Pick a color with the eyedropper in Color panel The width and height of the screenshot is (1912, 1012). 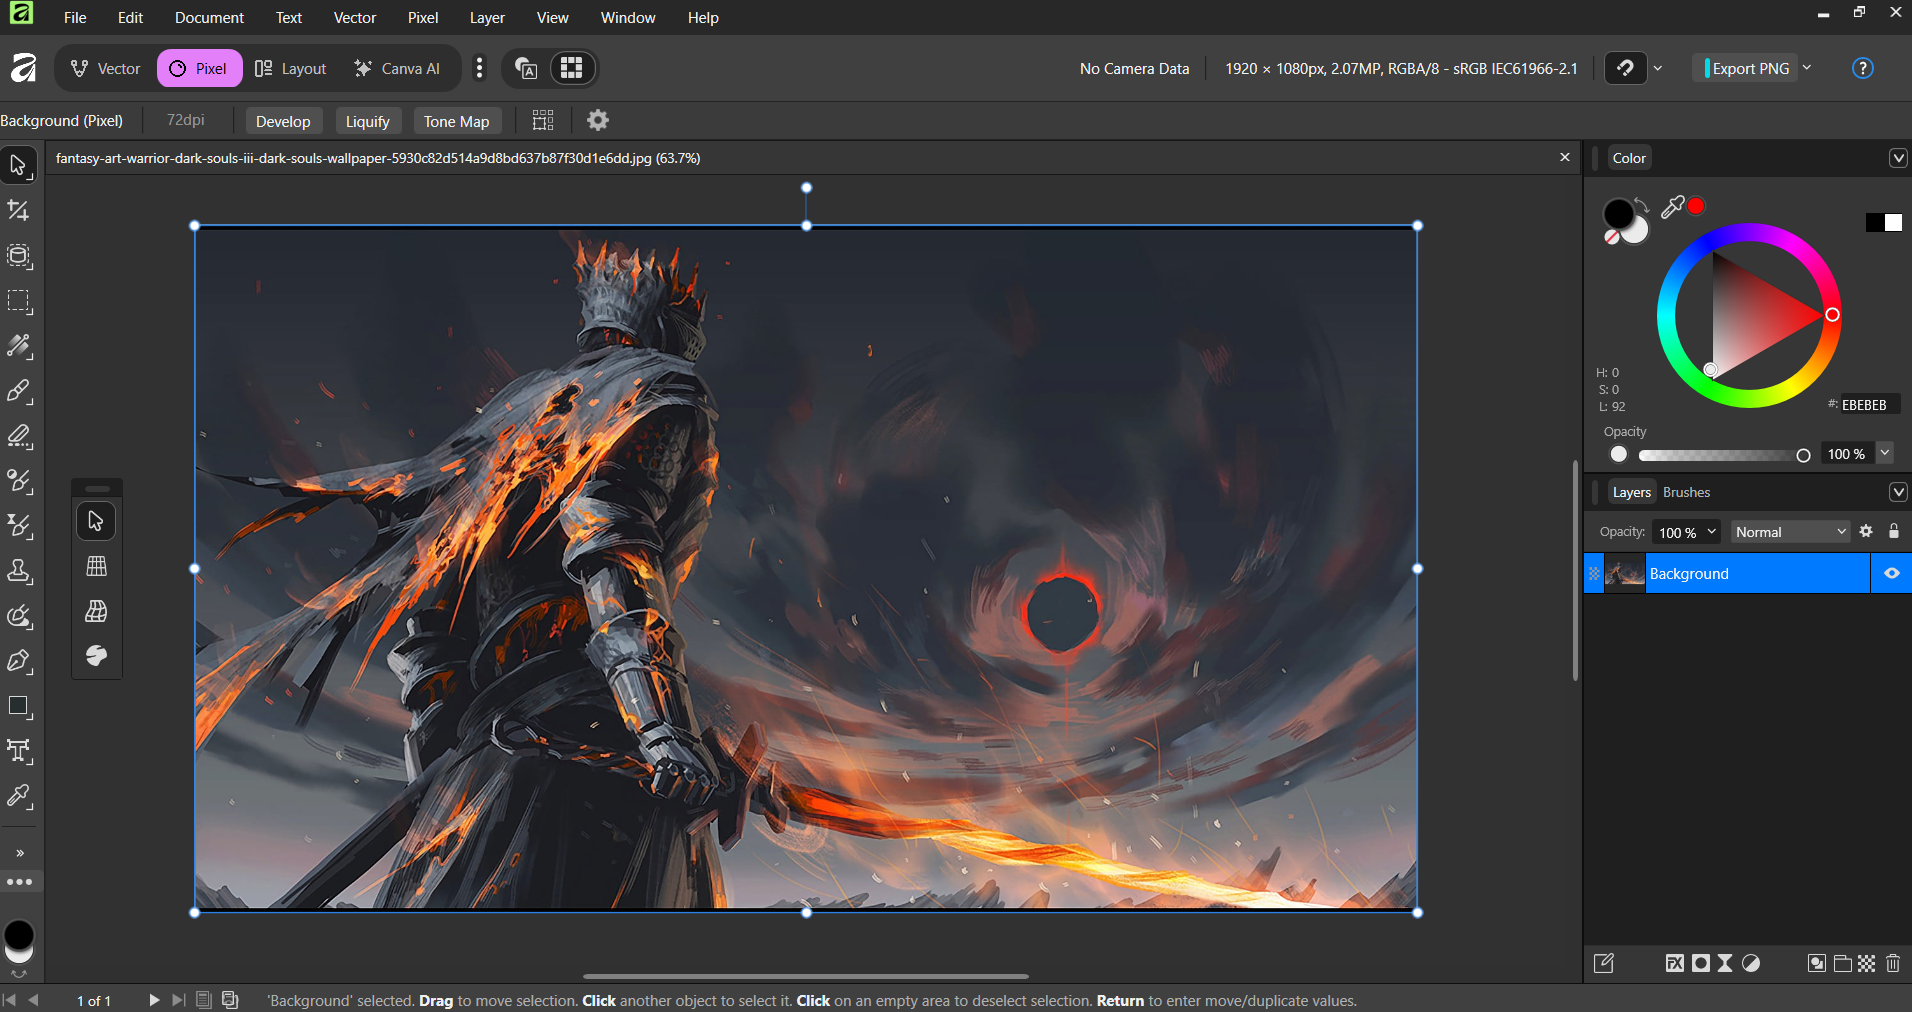click(1672, 207)
